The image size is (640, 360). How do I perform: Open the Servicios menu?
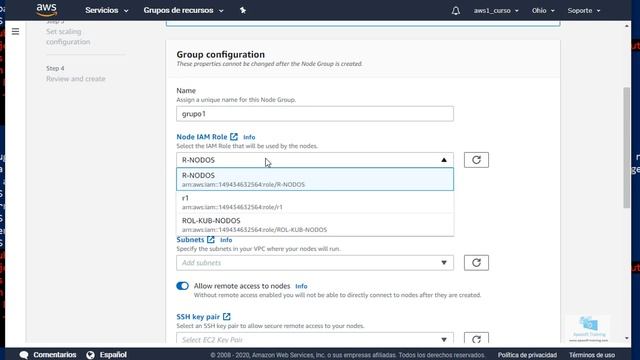click(x=107, y=10)
